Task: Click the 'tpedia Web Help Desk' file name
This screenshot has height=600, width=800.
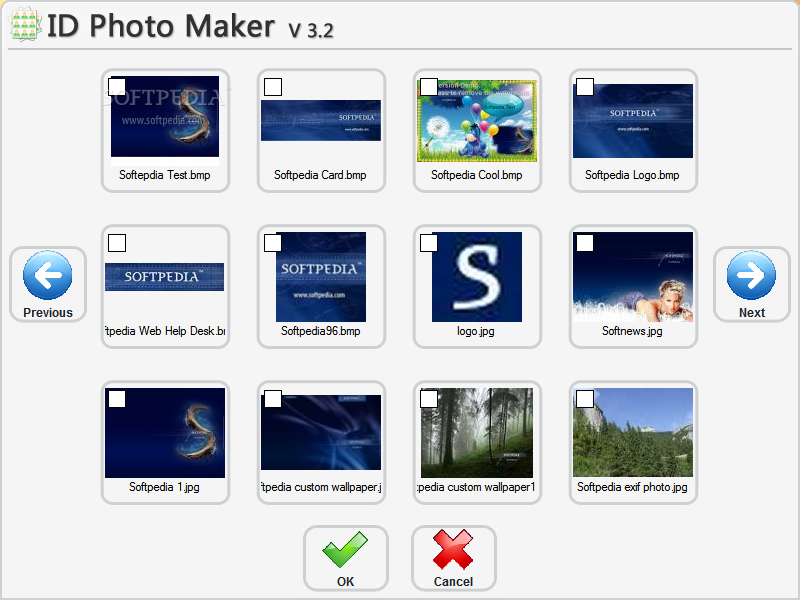Action: click(x=165, y=331)
